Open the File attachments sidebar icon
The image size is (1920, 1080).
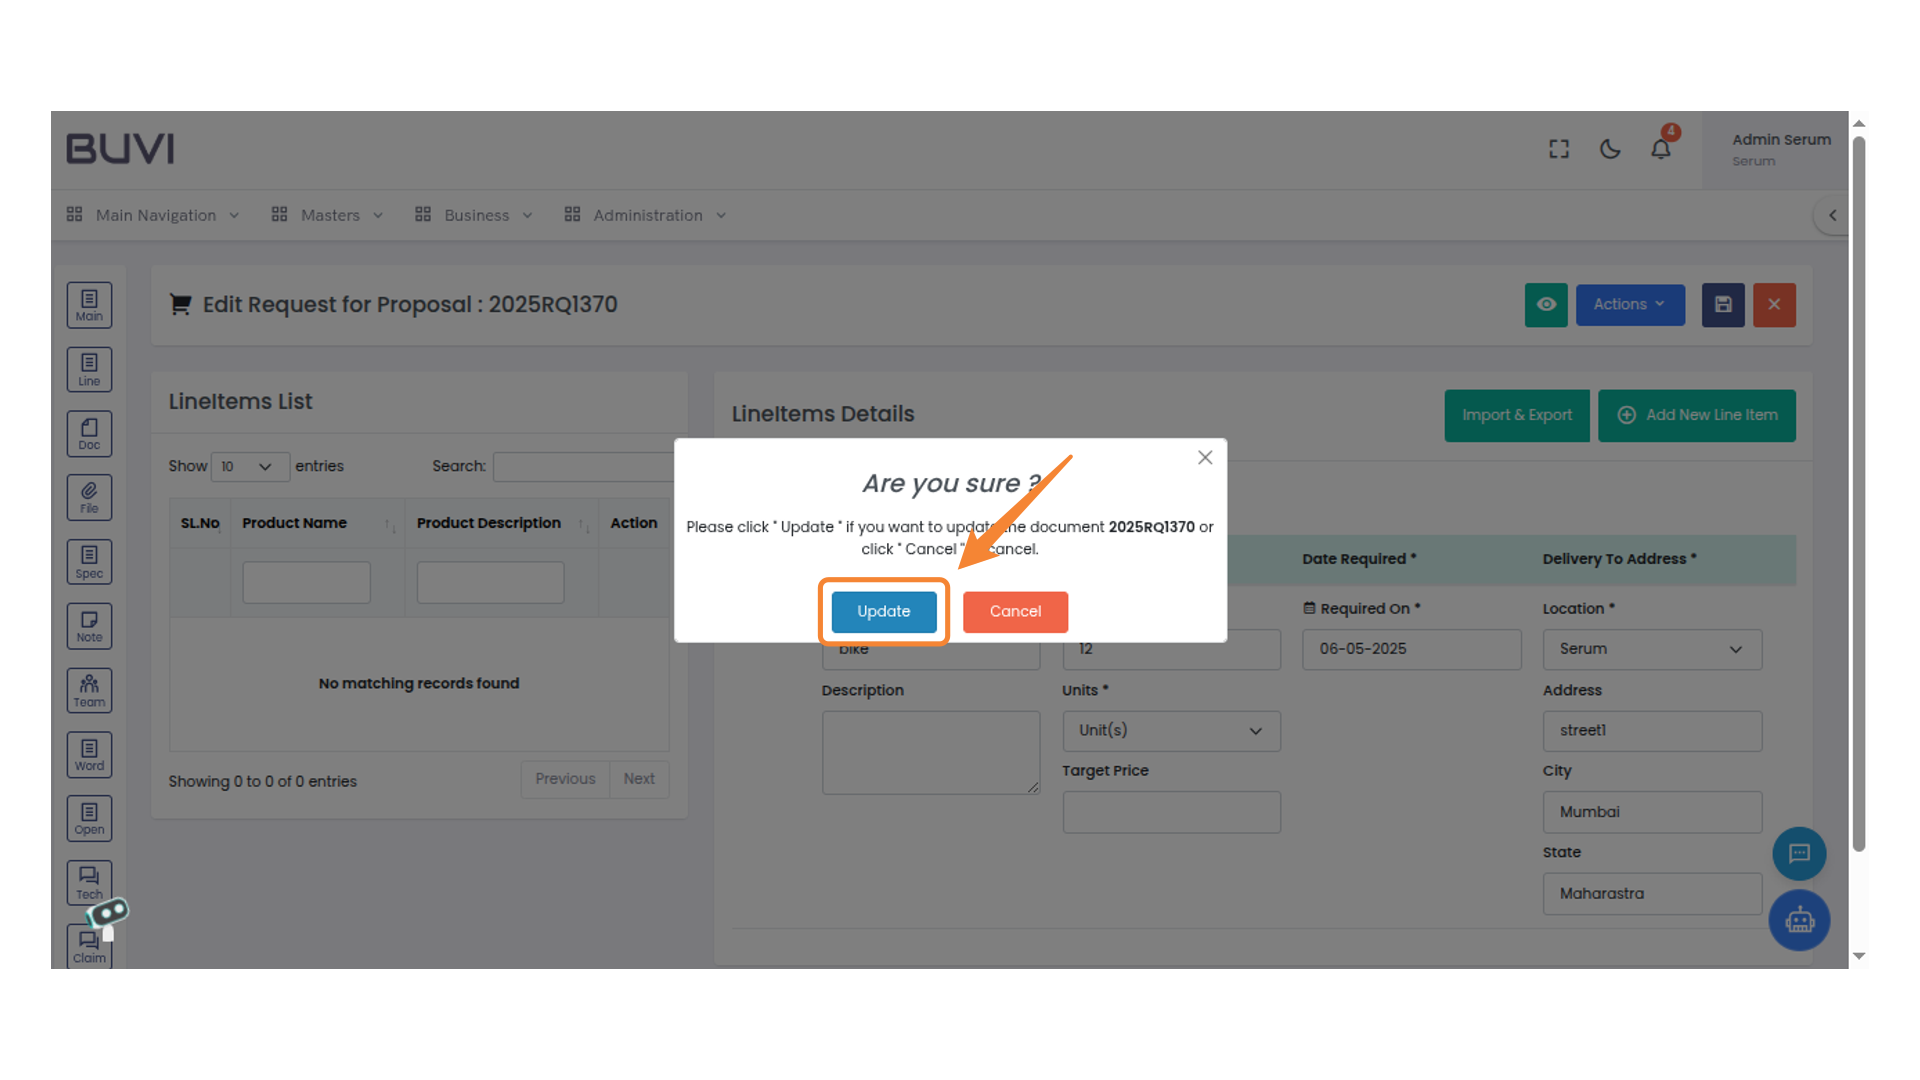(89, 497)
